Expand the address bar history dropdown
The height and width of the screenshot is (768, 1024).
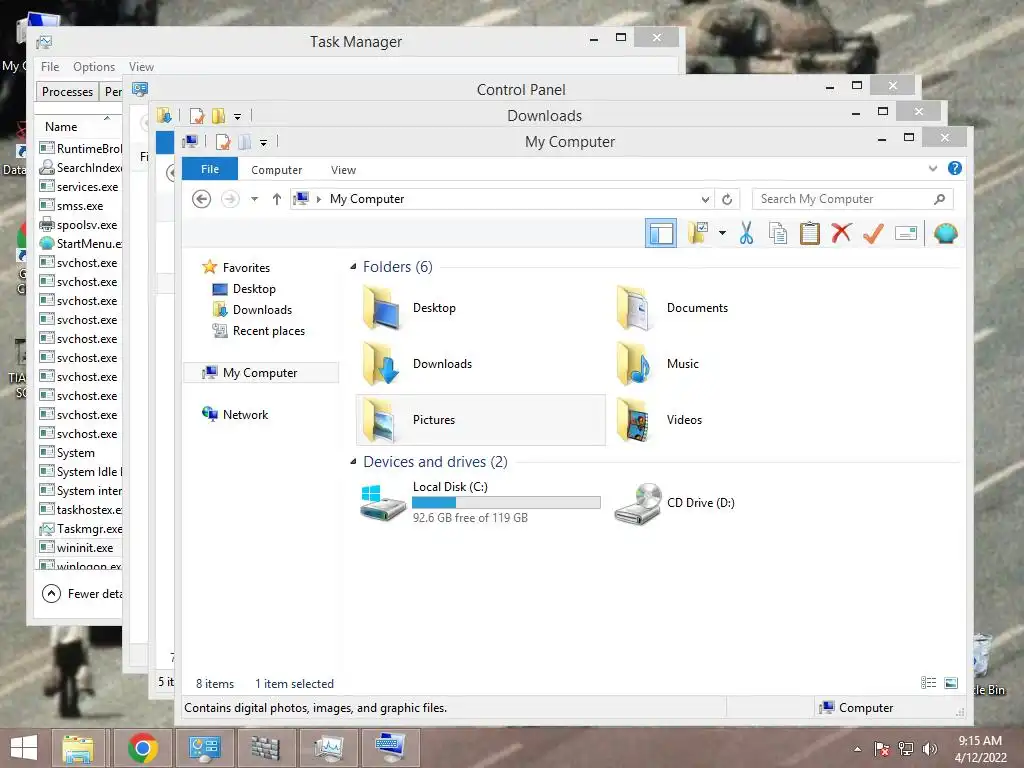[x=705, y=199]
